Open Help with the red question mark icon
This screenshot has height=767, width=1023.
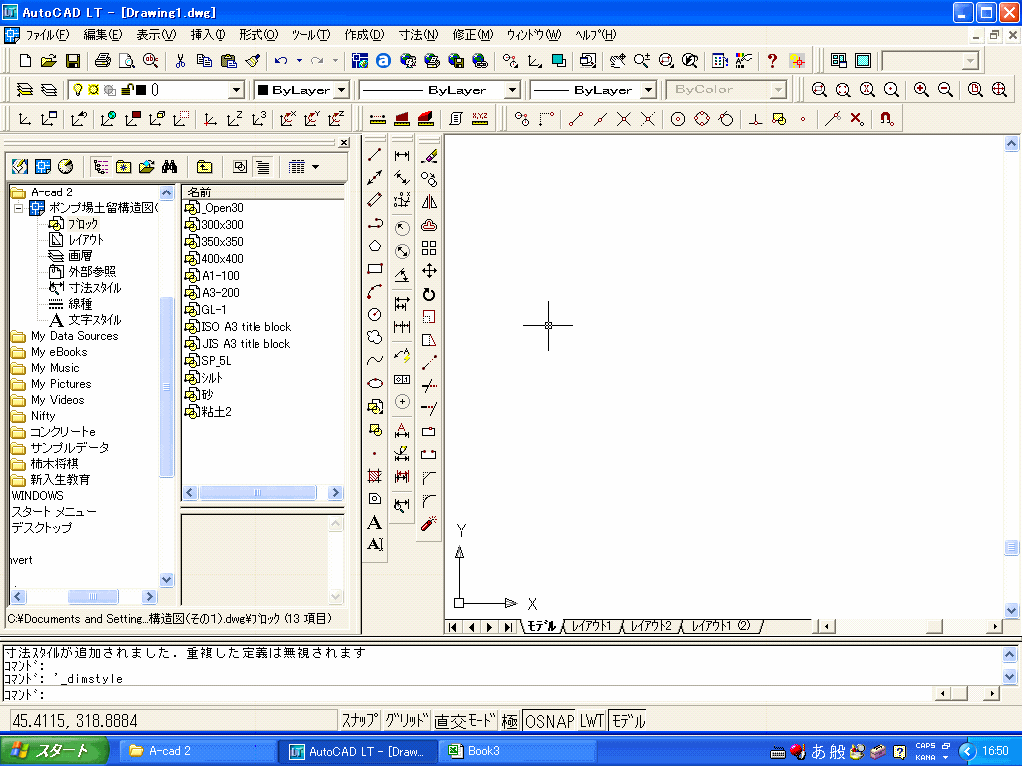click(772, 61)
